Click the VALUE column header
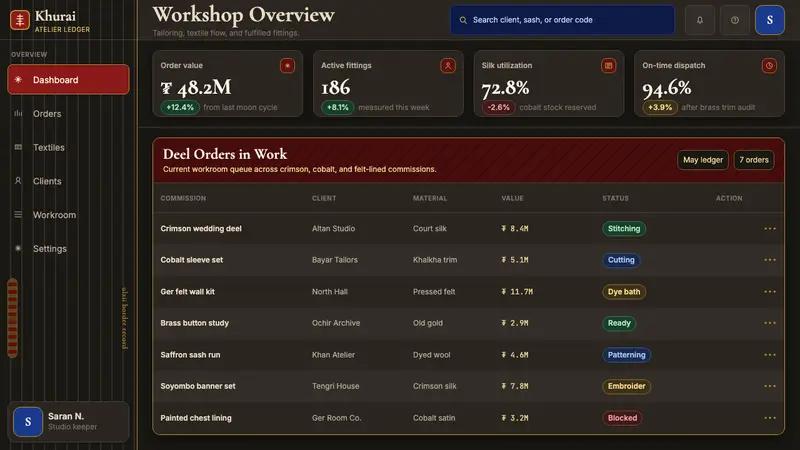This screenshot has height=450, width=800. click(x=512, y=198)
